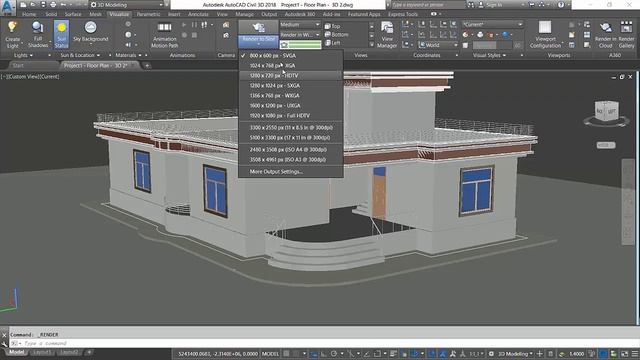
Task: Open the Render Gallery
Action: (x=627, y=35)
